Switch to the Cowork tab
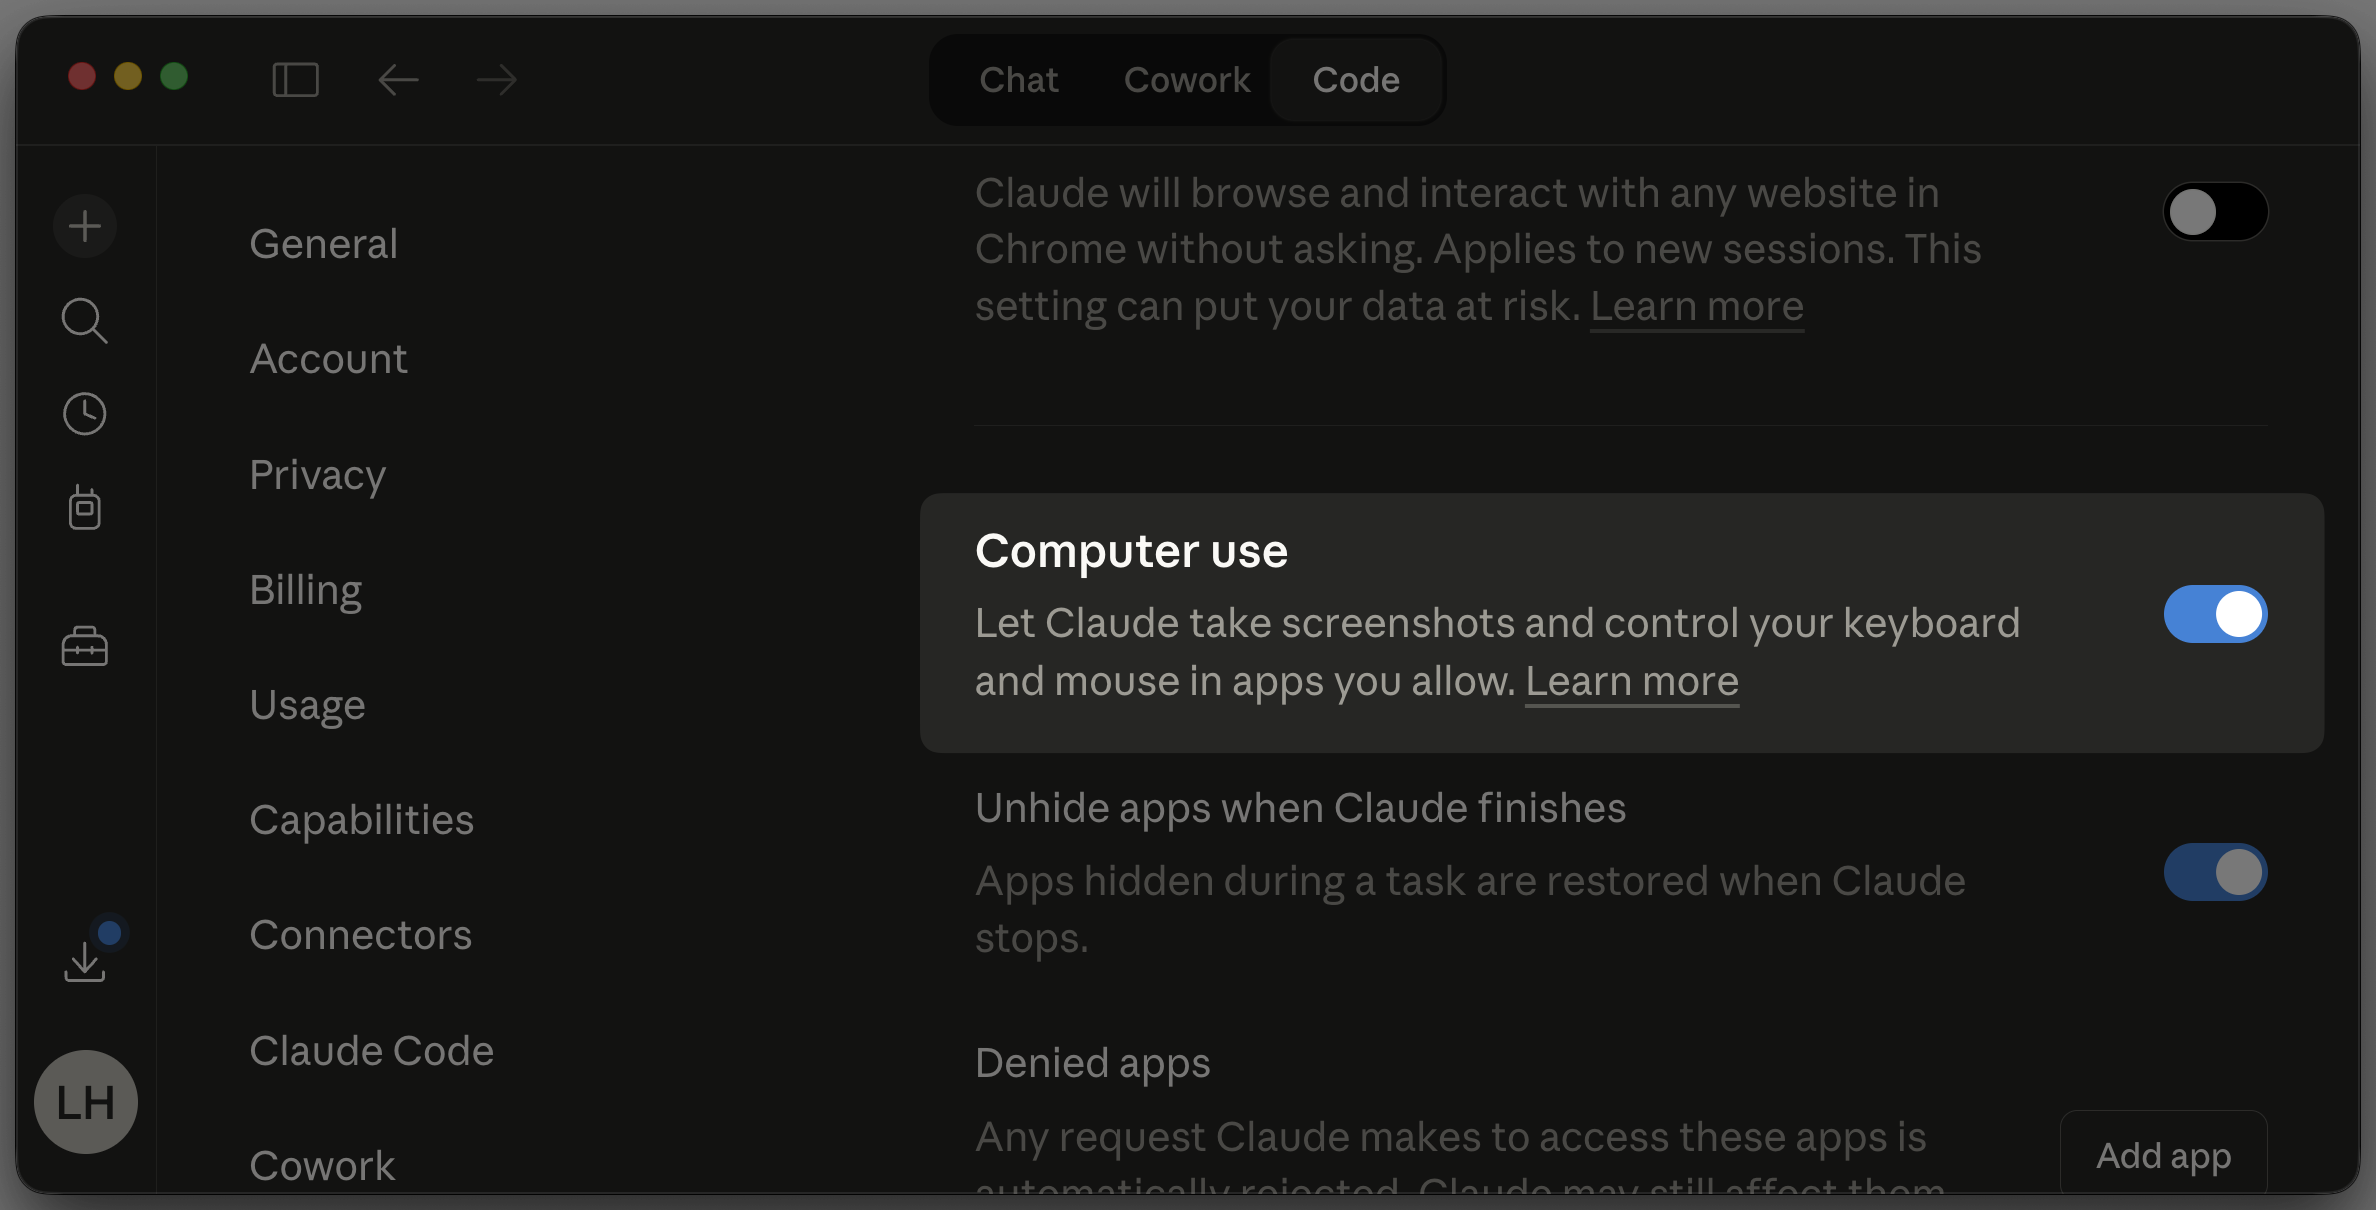This screenshot has width=2376, height=1210. 1187,79
